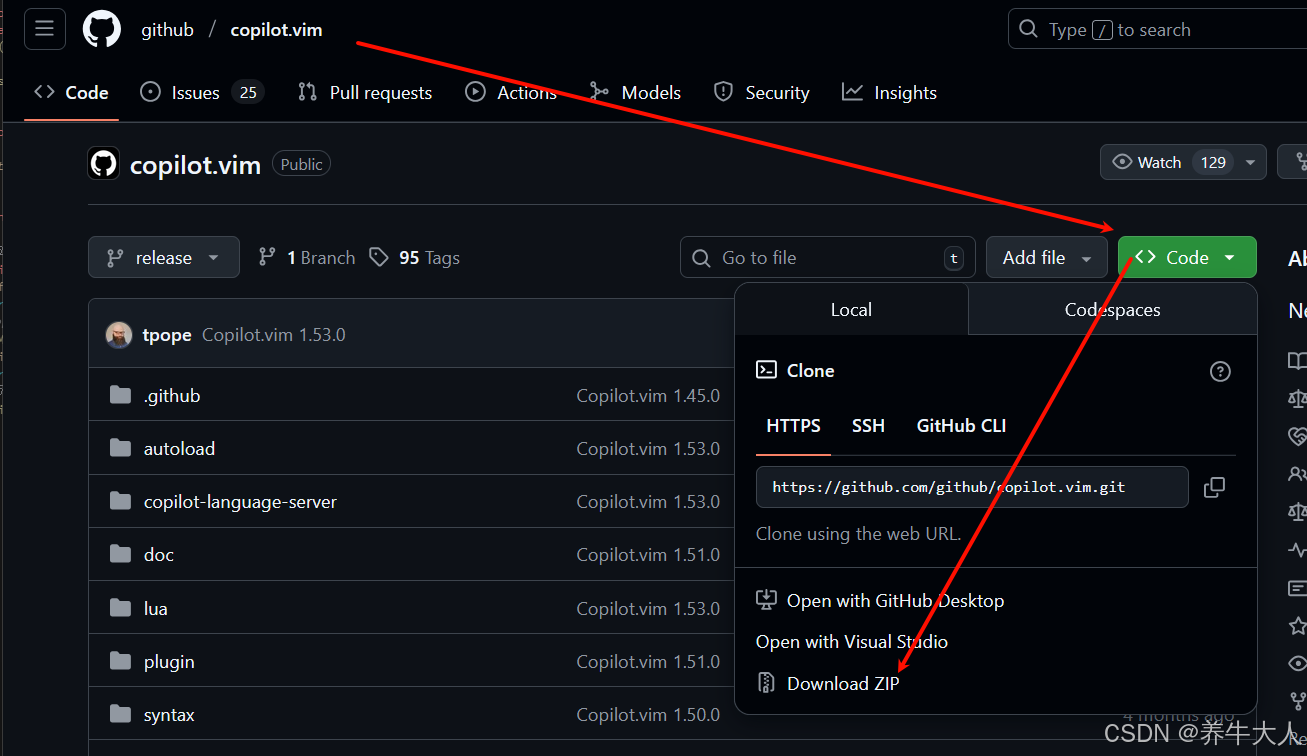Open the copilot.vim breadcrumb link

(x=276, y=29)
